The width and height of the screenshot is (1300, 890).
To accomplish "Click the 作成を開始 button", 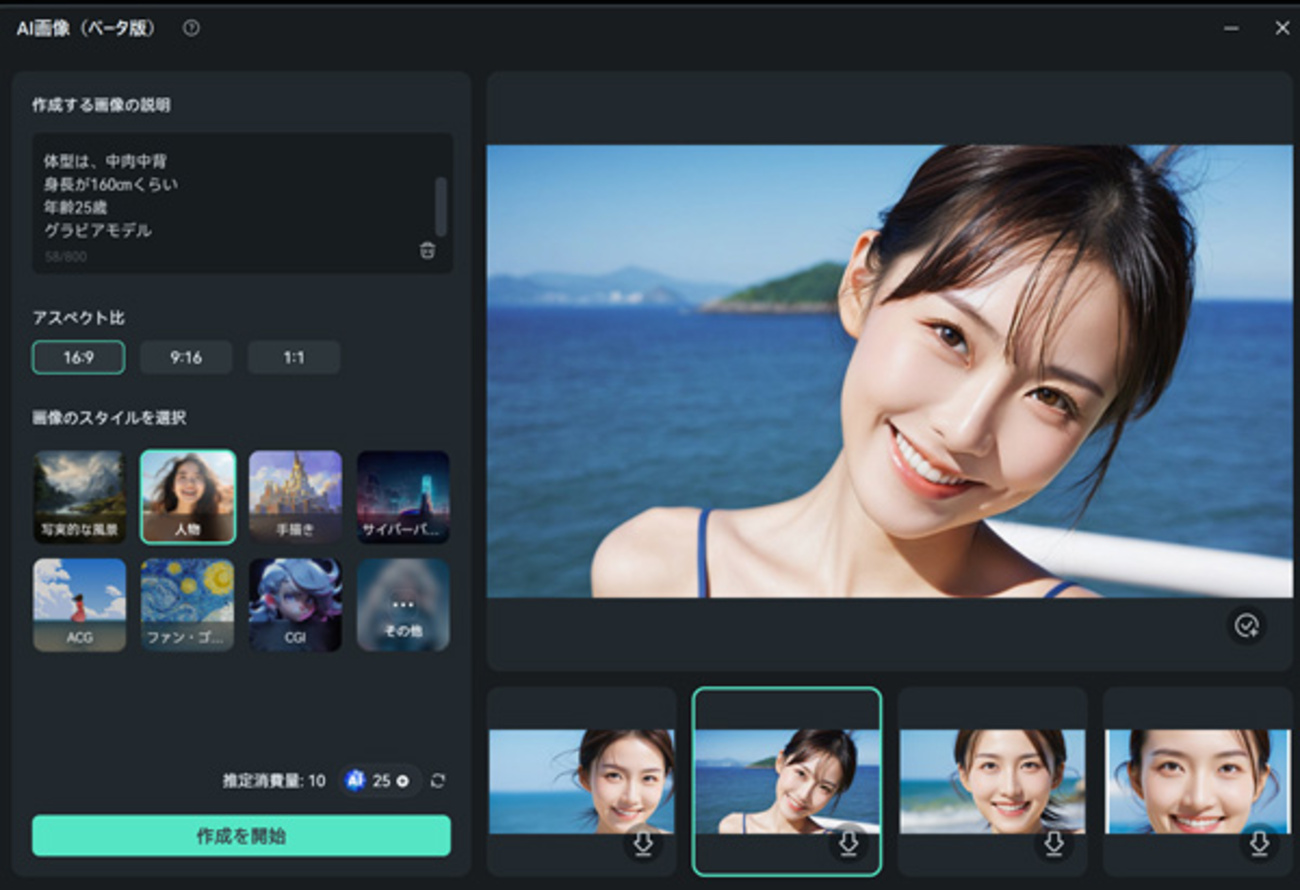I will [241, 836].
